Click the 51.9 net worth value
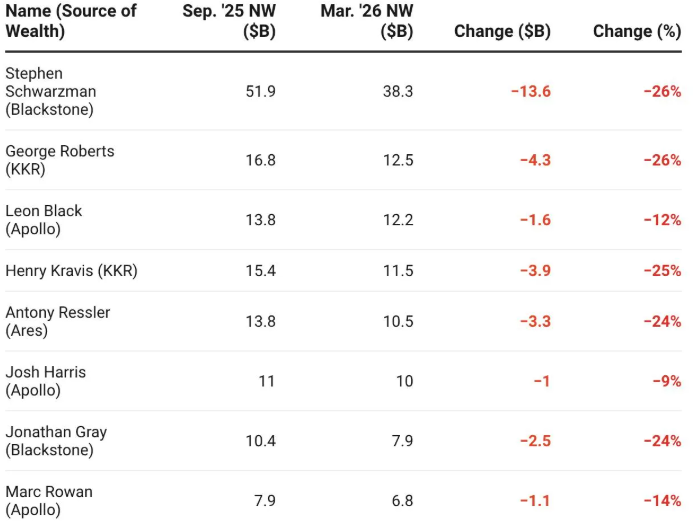This screenshot has width=700, height=527. click(x=261, y=91)
